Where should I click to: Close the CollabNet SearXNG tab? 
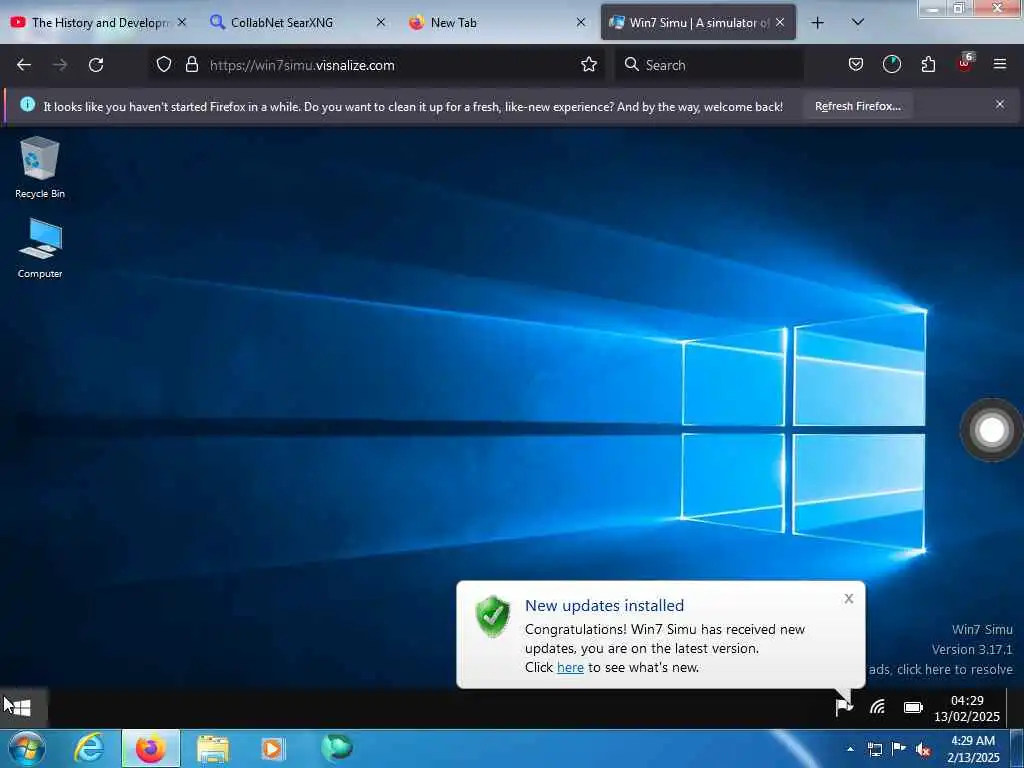click(x=381, y=23)
